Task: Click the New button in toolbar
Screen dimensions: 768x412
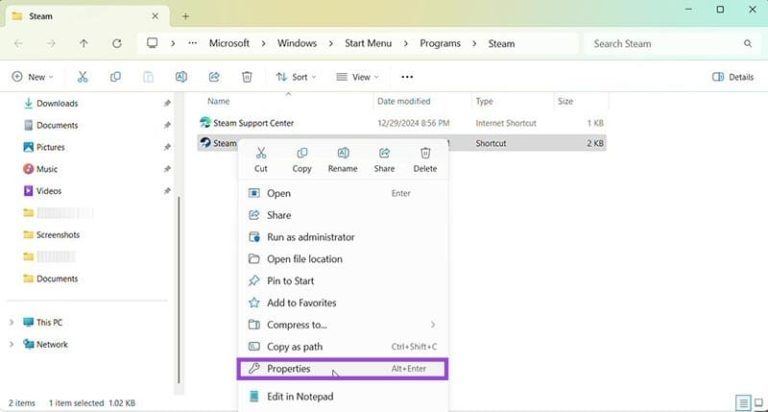Action: point(32,77)
